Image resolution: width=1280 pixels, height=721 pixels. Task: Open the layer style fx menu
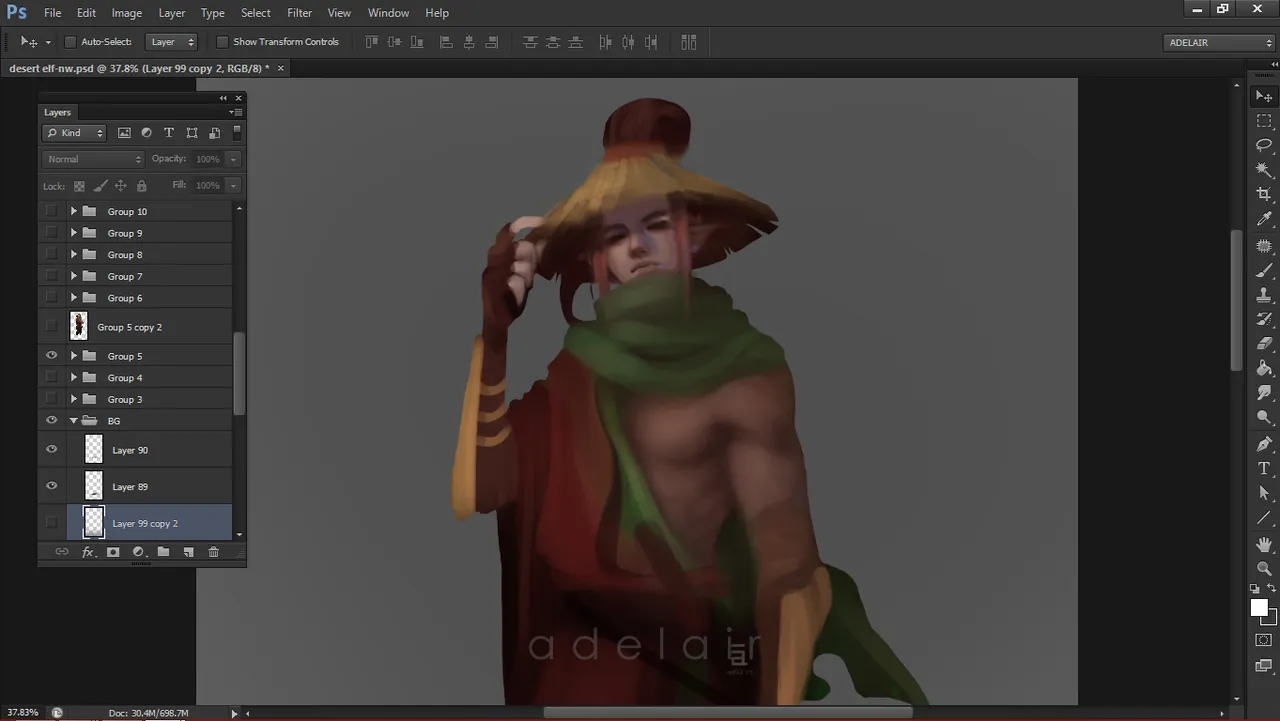point(88,552)
